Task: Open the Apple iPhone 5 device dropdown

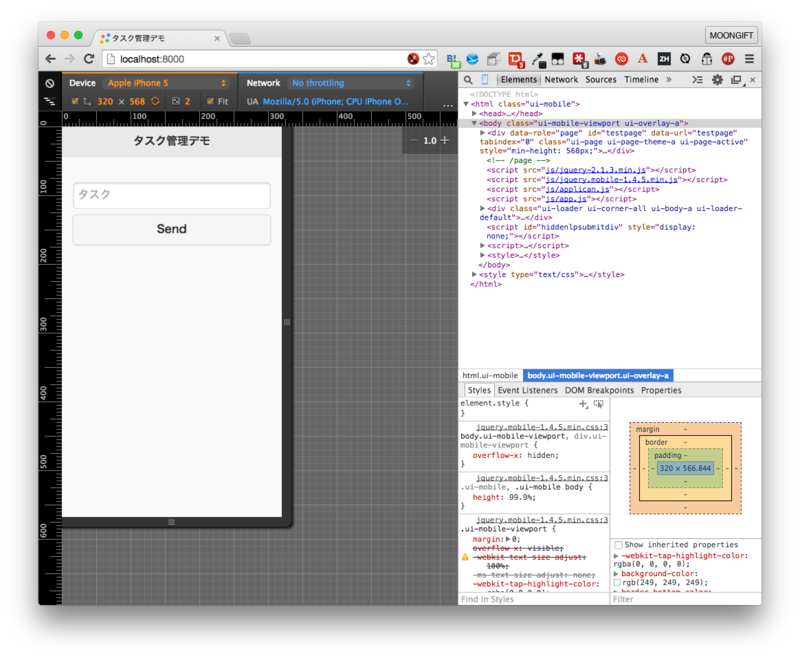Action: pos(165,83)
